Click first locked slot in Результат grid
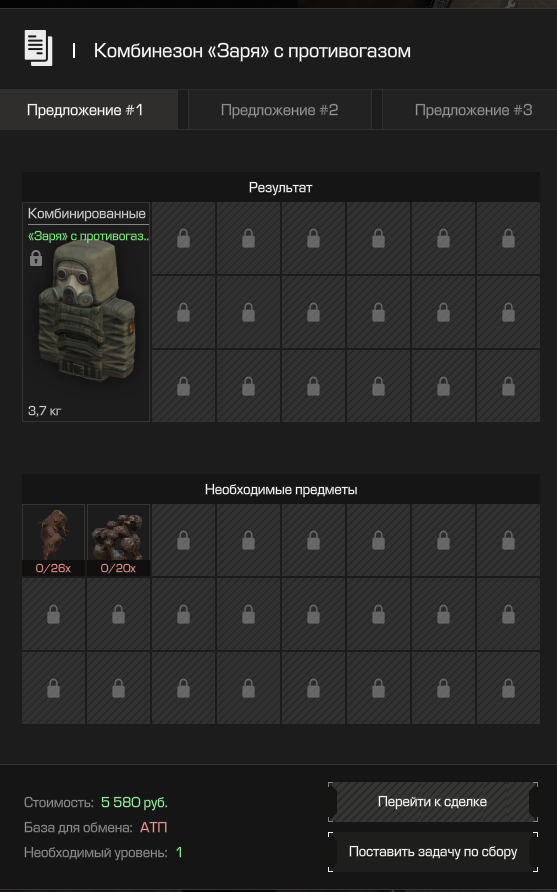Screen dimensions: 557x892 point(183,238)
